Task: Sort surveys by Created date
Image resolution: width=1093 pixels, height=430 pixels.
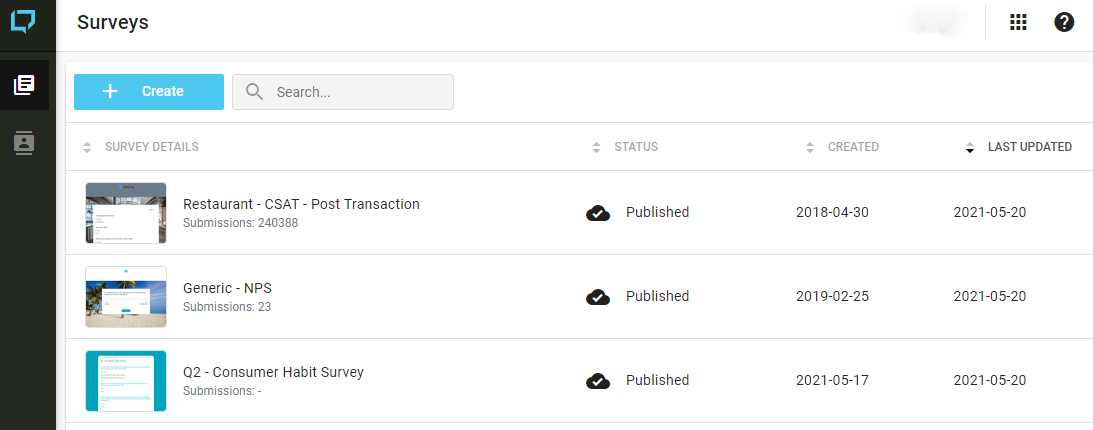Action: pos(852,147)
